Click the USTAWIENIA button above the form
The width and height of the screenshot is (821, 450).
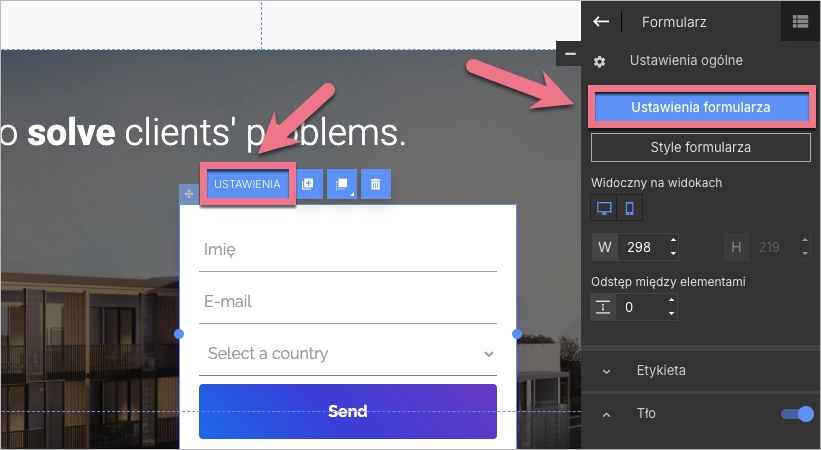pyautogui.click(x=247, y=185)
